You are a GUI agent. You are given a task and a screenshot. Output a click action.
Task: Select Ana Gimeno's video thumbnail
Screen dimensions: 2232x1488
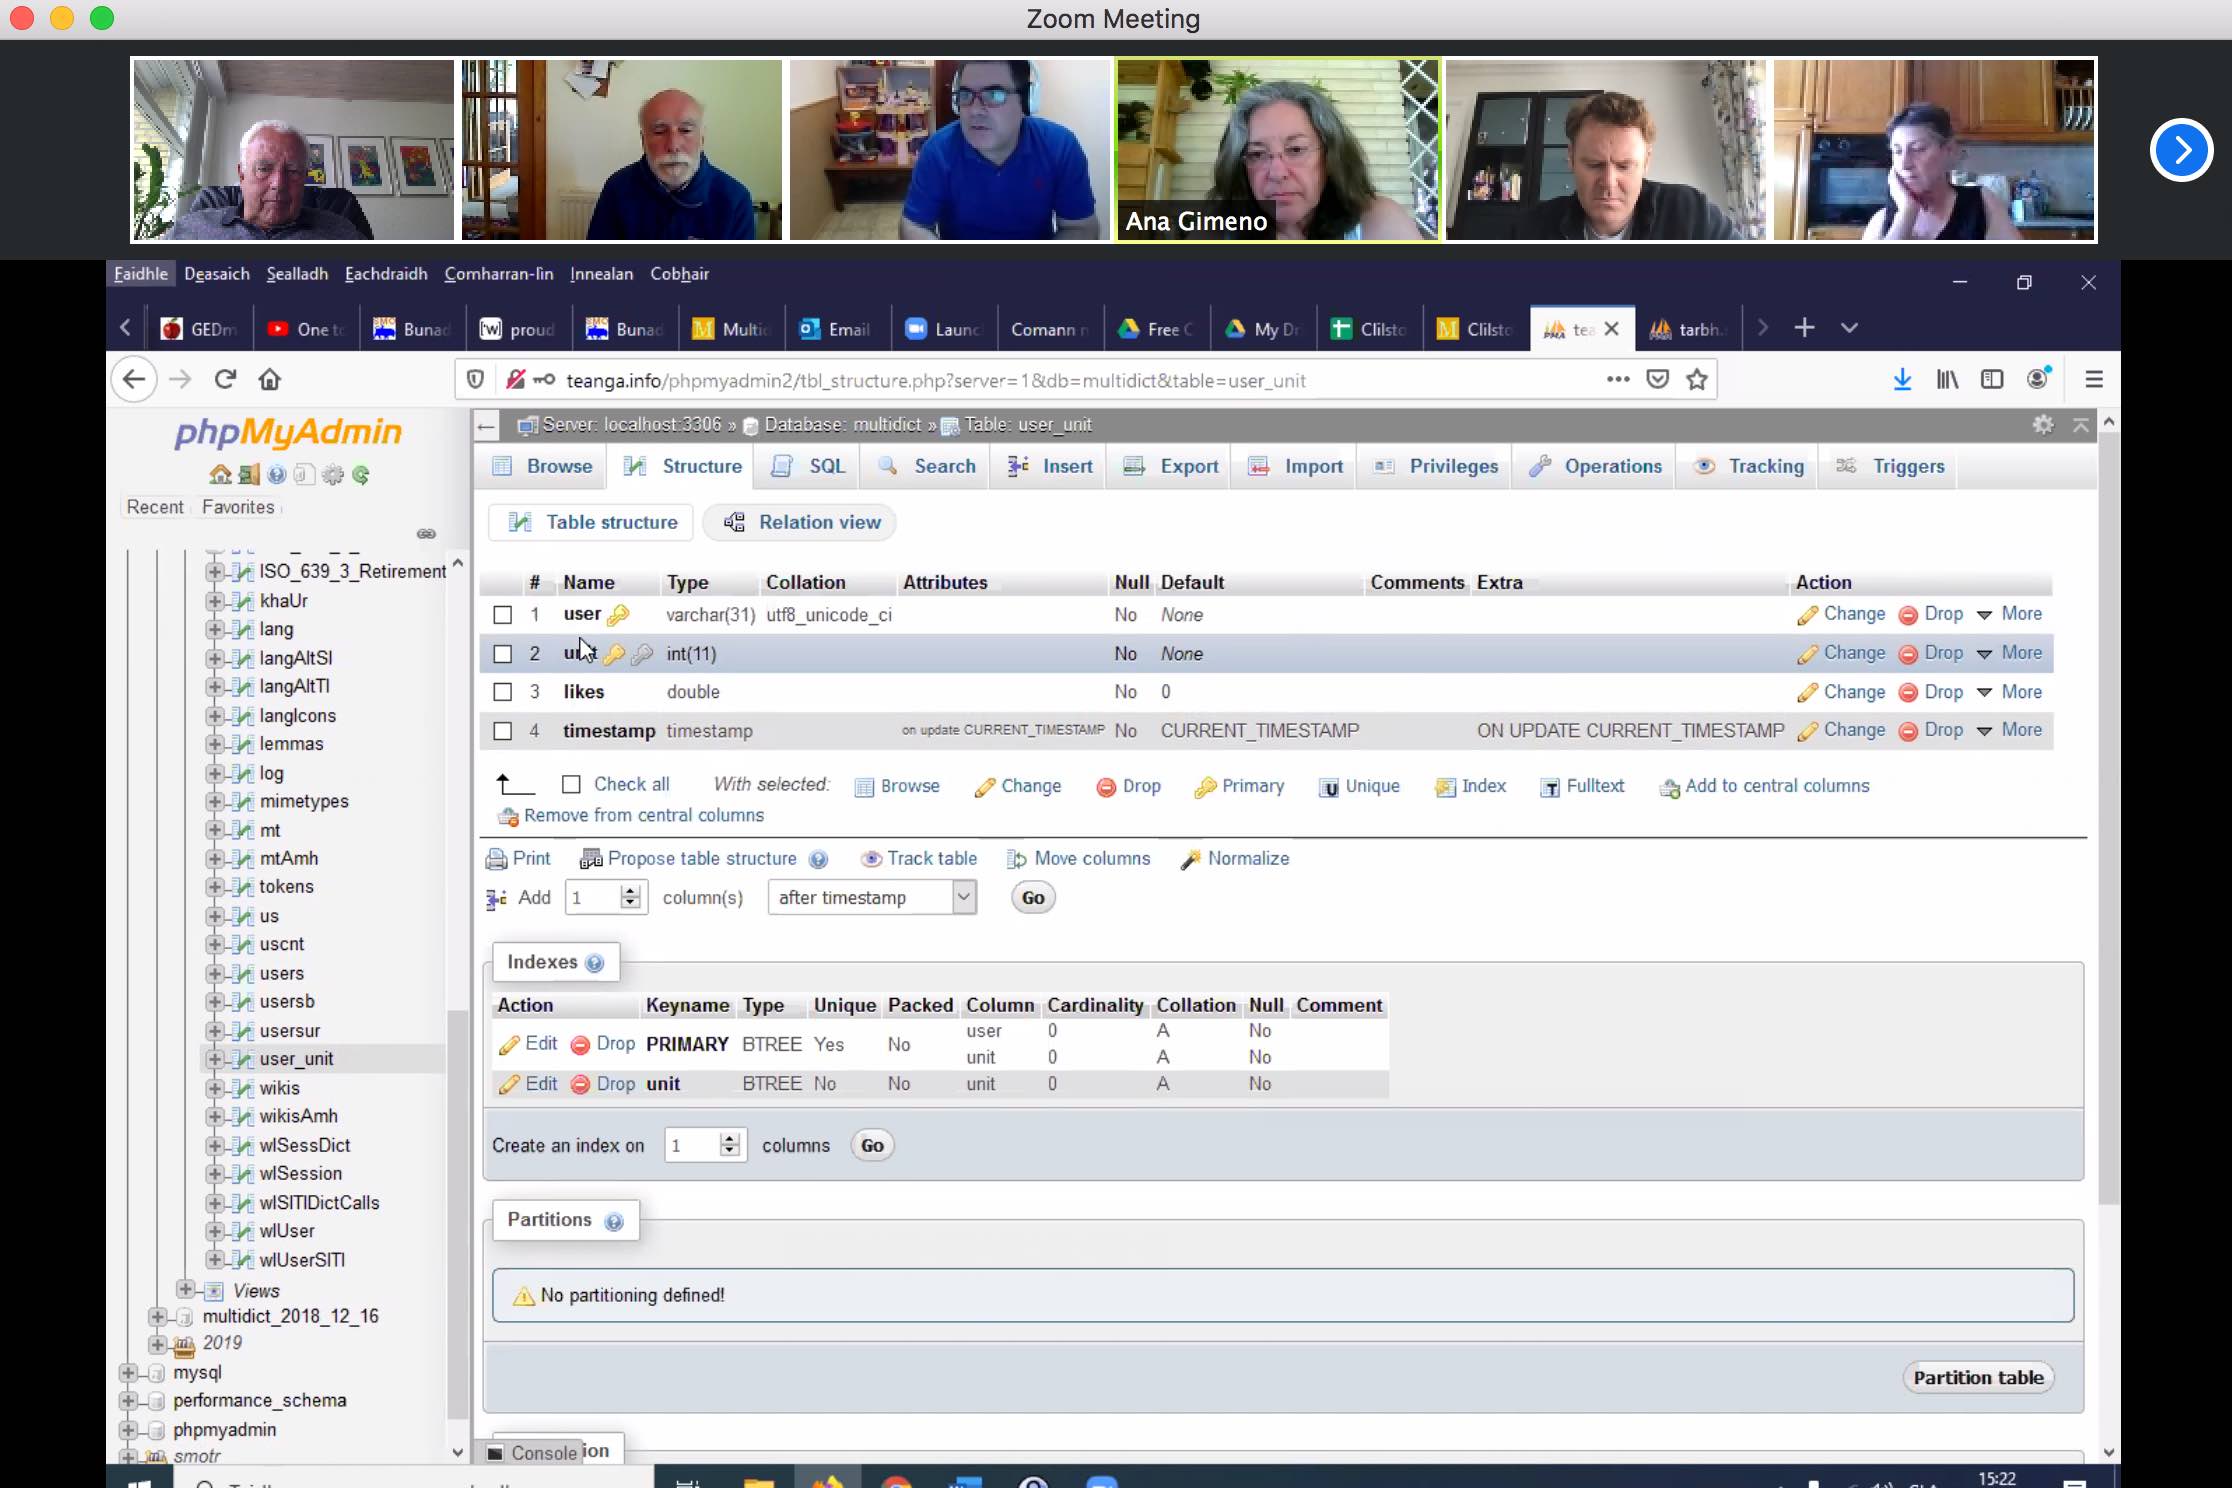(1278, 150)
